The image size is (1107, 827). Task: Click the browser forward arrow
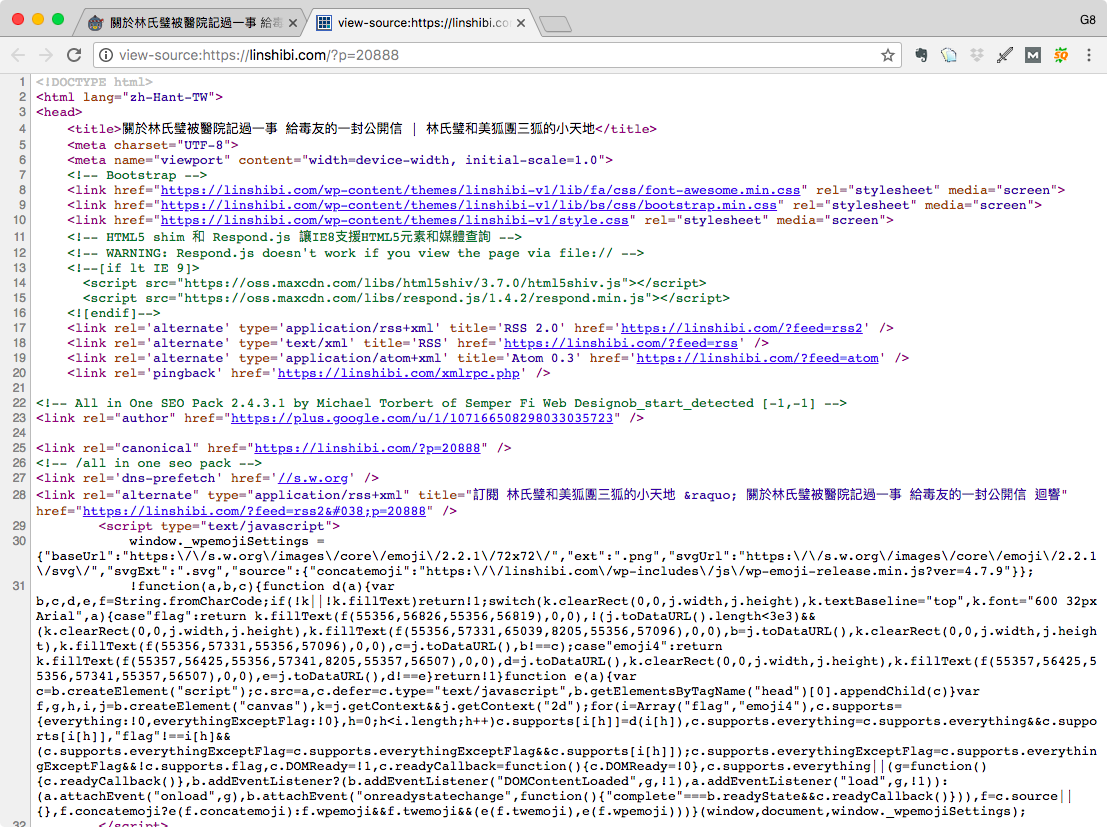click(46, 55)
